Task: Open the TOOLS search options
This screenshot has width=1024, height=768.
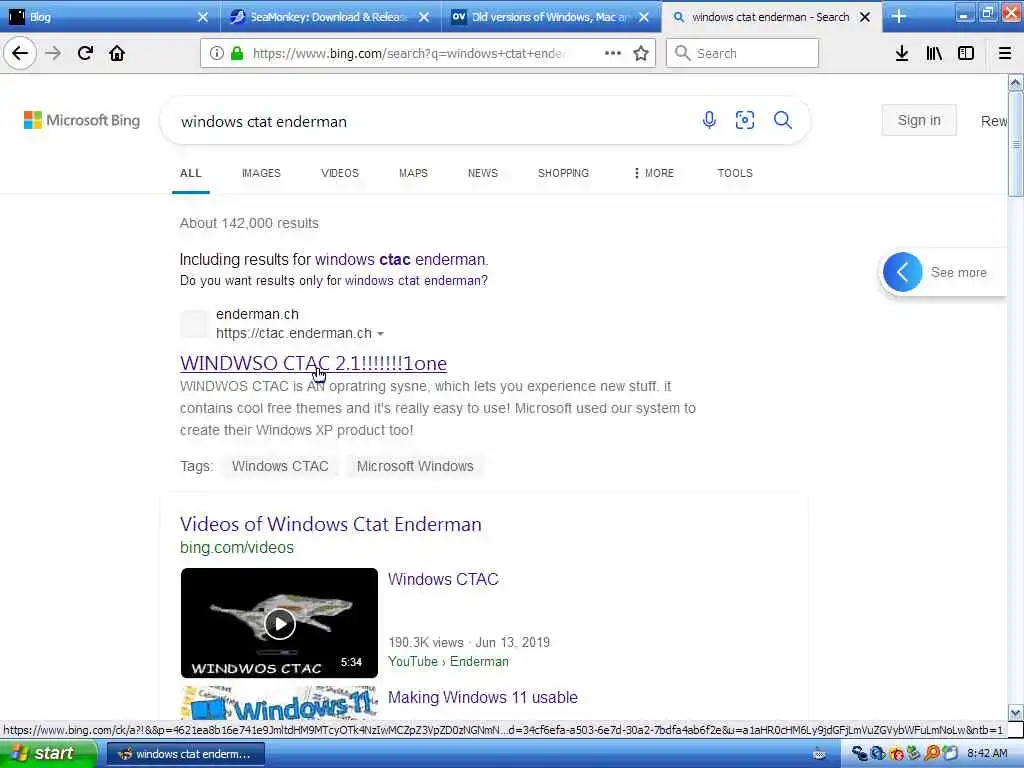Action: (735, 173)
